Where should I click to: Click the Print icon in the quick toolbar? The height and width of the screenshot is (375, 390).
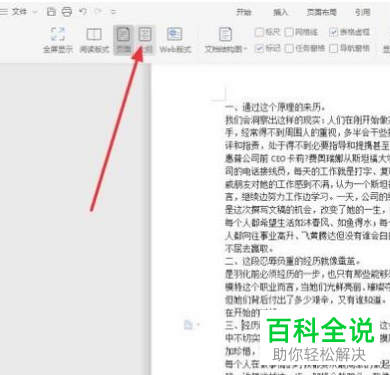[67, 12]
